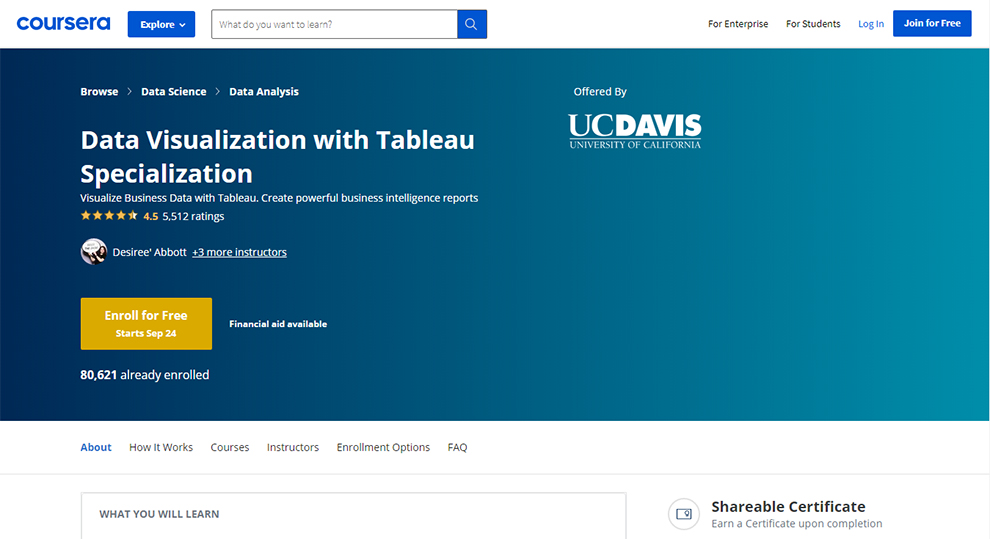Open For Enterprise link

(x=737, y=23)
